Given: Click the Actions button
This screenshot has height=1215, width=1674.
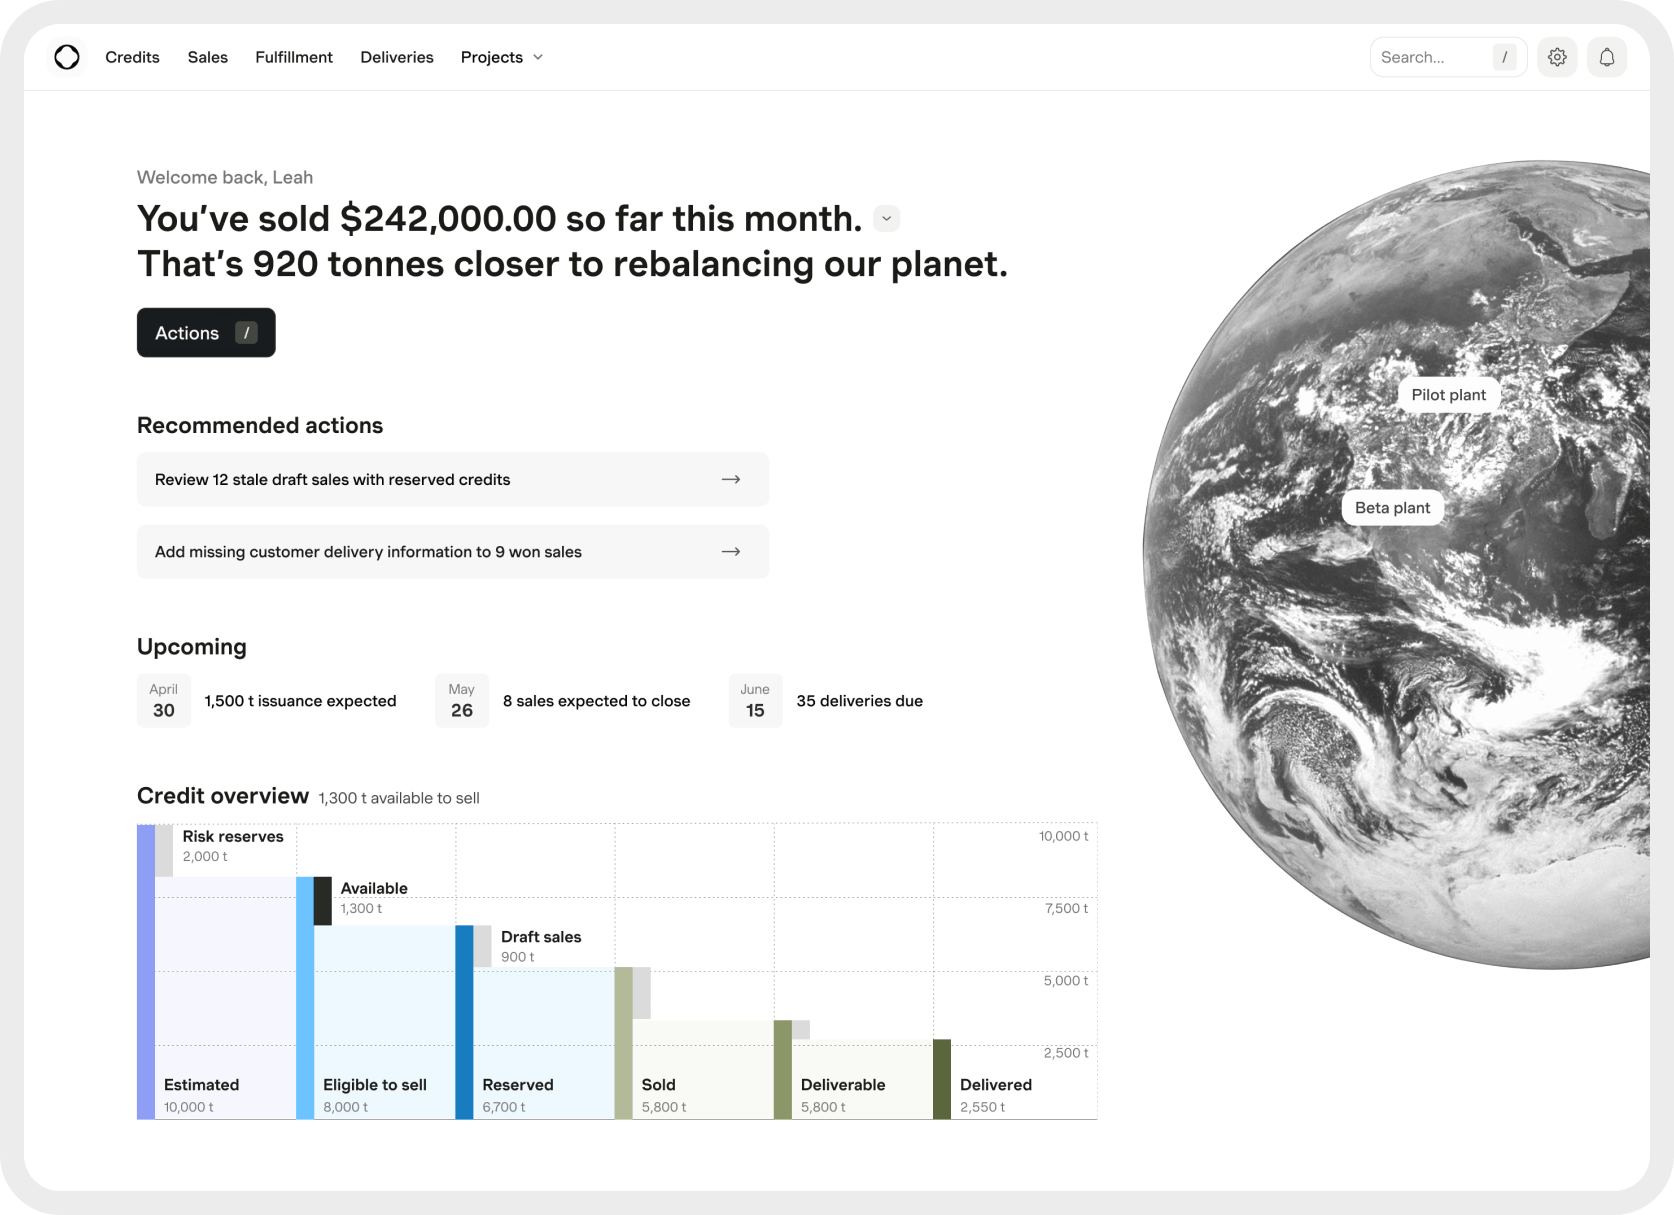Looking at the screenshot, I should 206,332.
